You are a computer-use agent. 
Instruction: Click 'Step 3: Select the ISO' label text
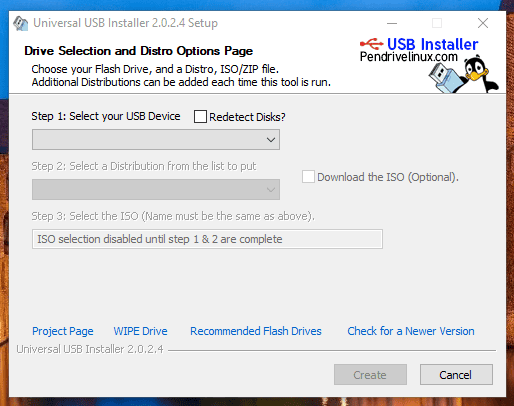[173, 216]
